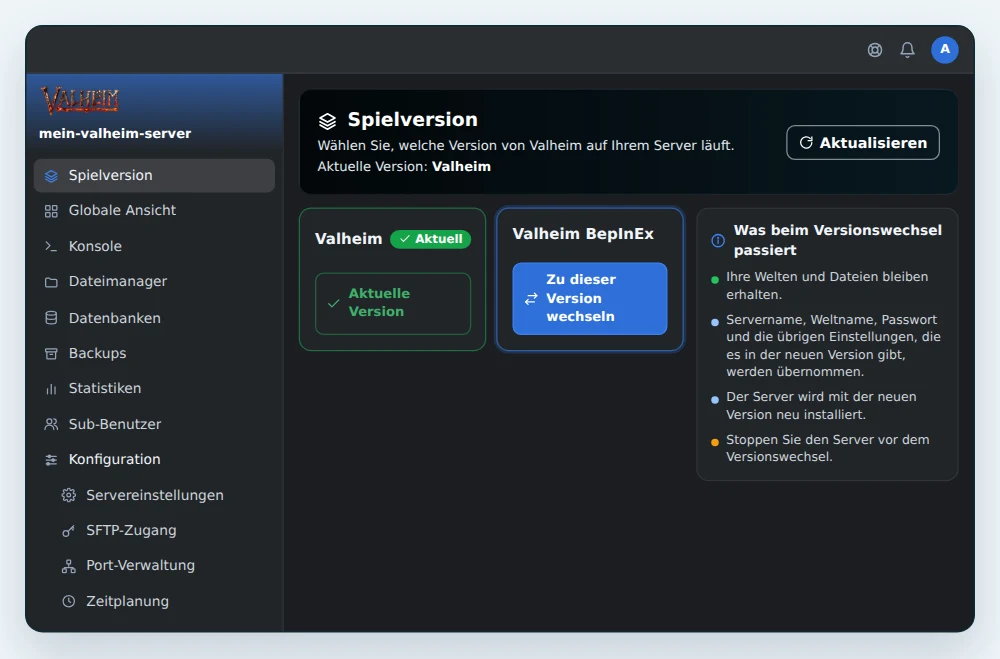Viewport: 1000px width, 659px height.
Task: Open Spielversion menu entry
Action: pos(154,175)
